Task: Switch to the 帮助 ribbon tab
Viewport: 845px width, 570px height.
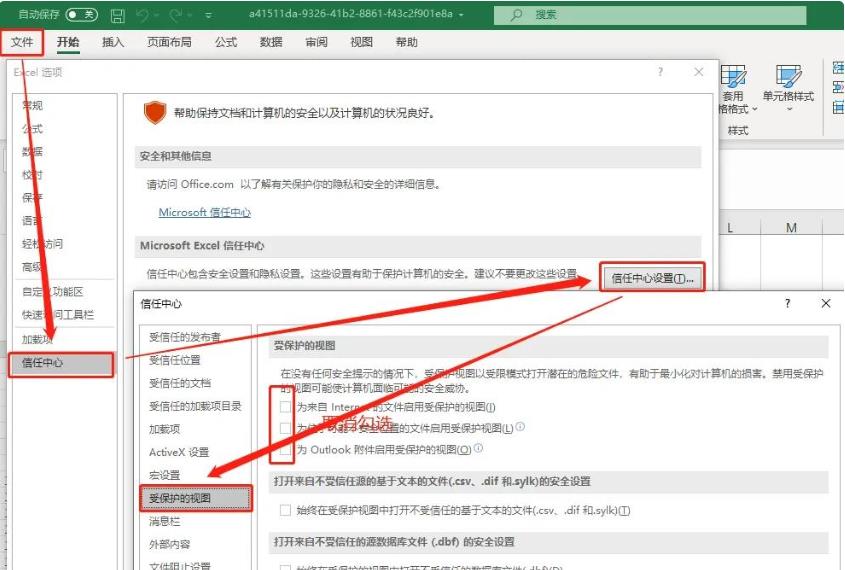Action: tap(406, 42)
